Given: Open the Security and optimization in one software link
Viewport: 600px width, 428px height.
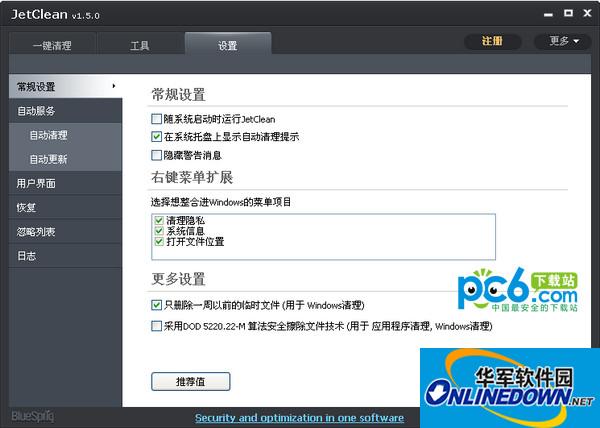Looking at the screenshot, I should click(299, 417).
